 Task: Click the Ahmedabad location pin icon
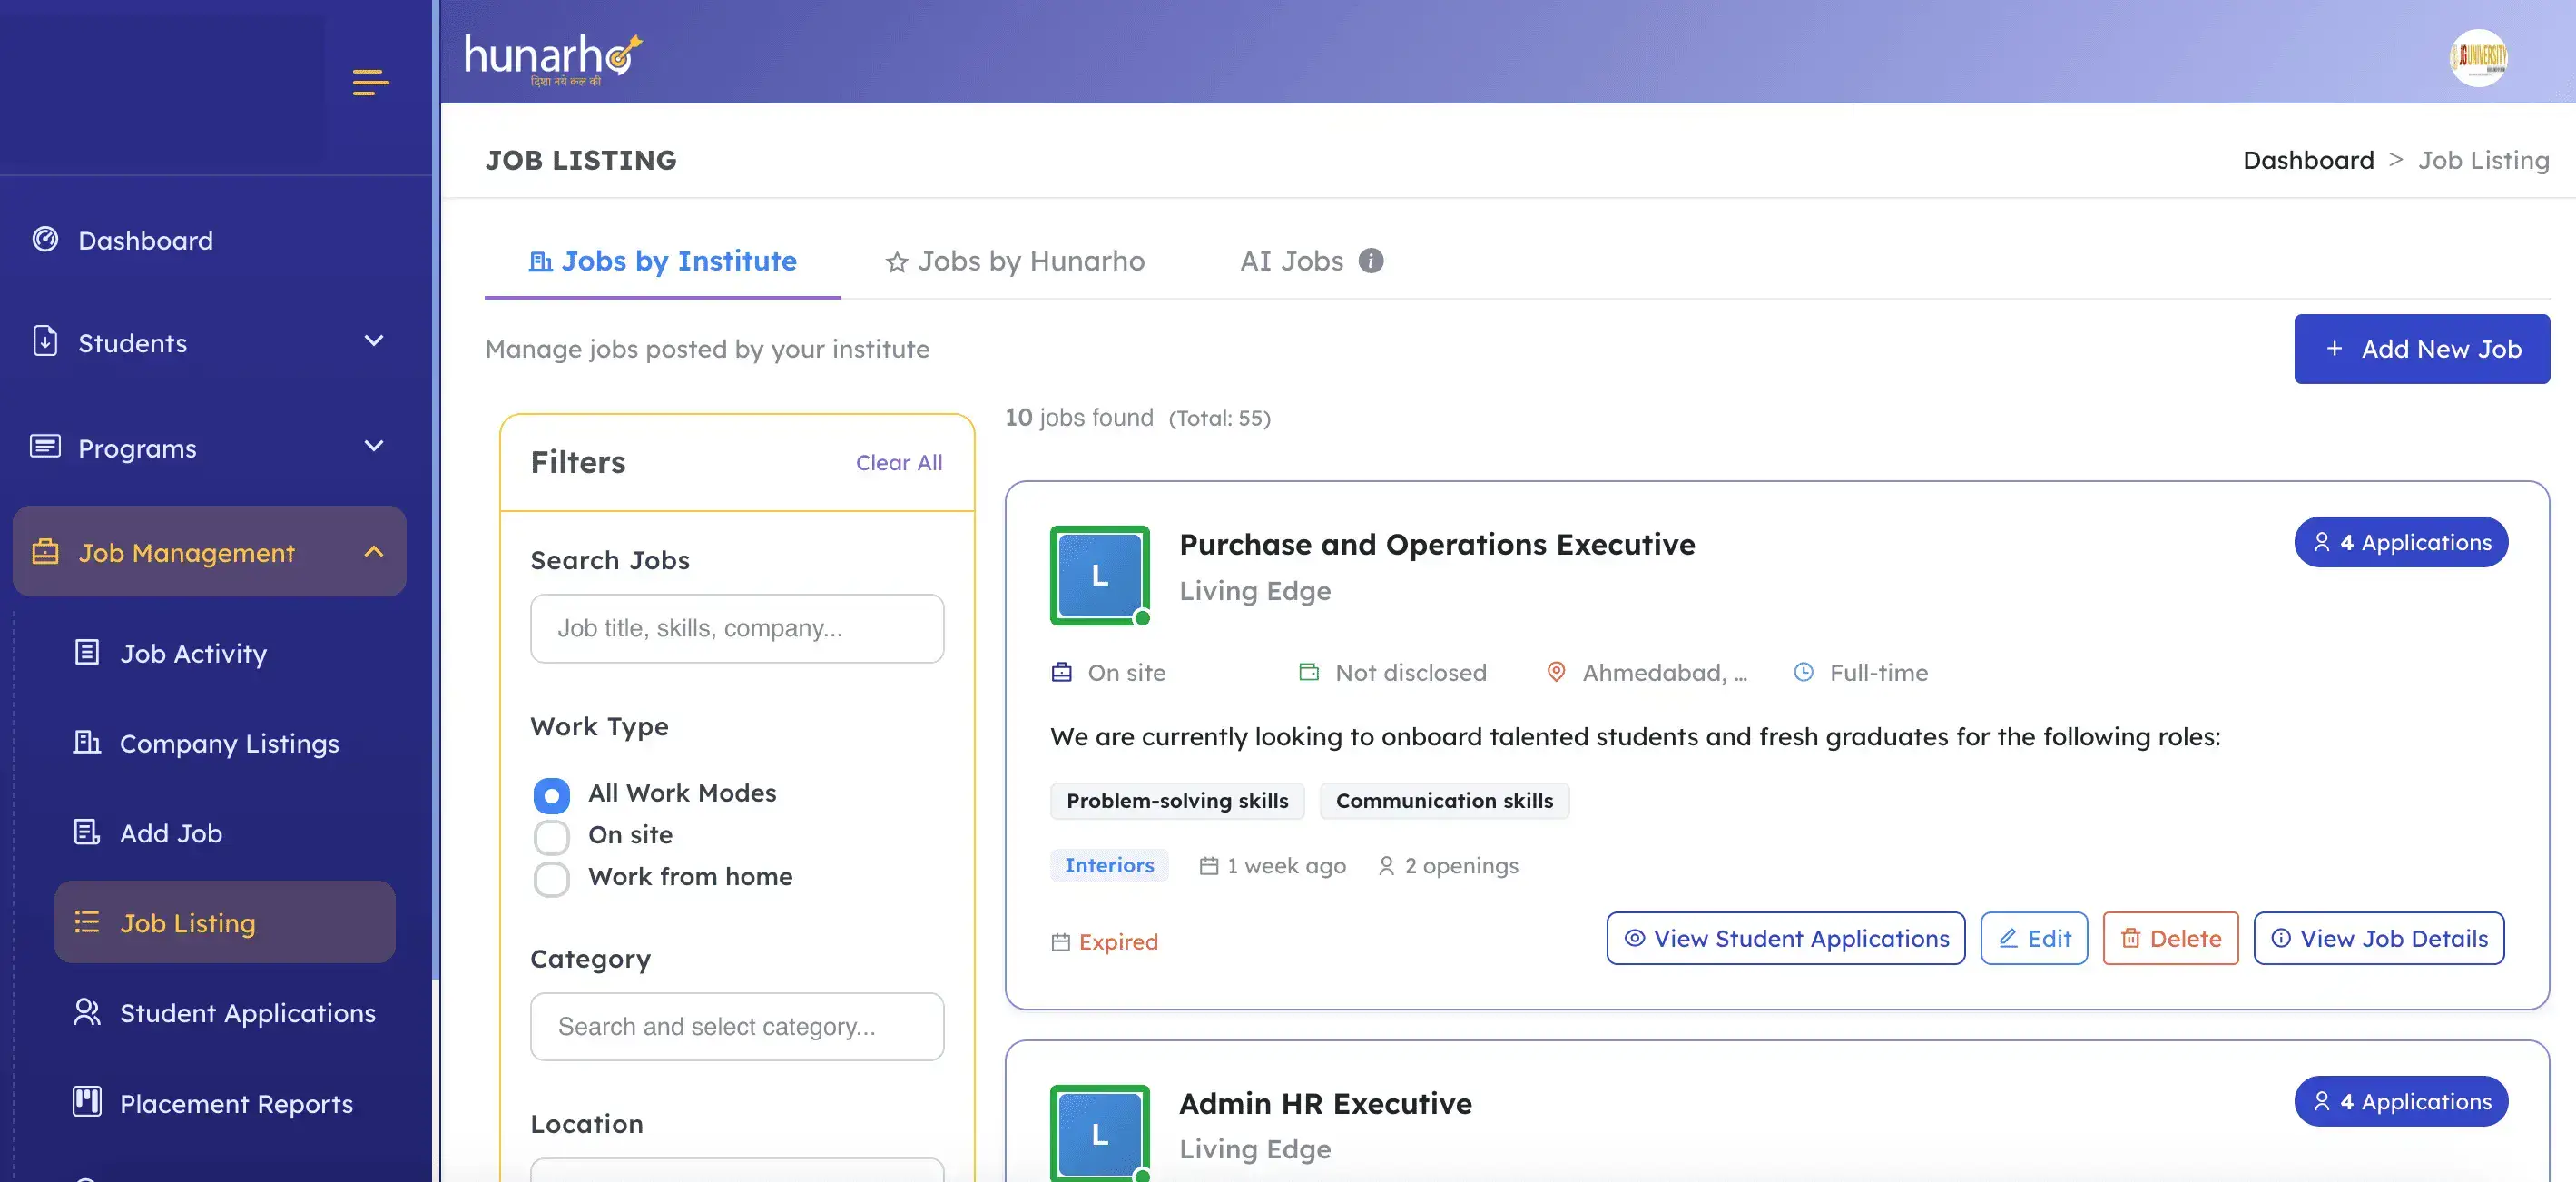point(1556,672)
